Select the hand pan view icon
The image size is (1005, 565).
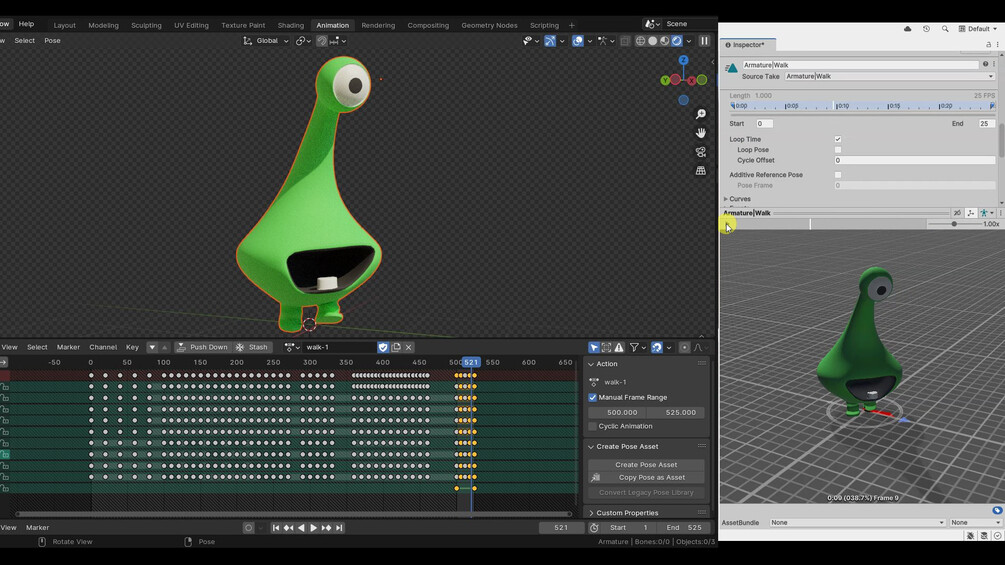[701, 133]
